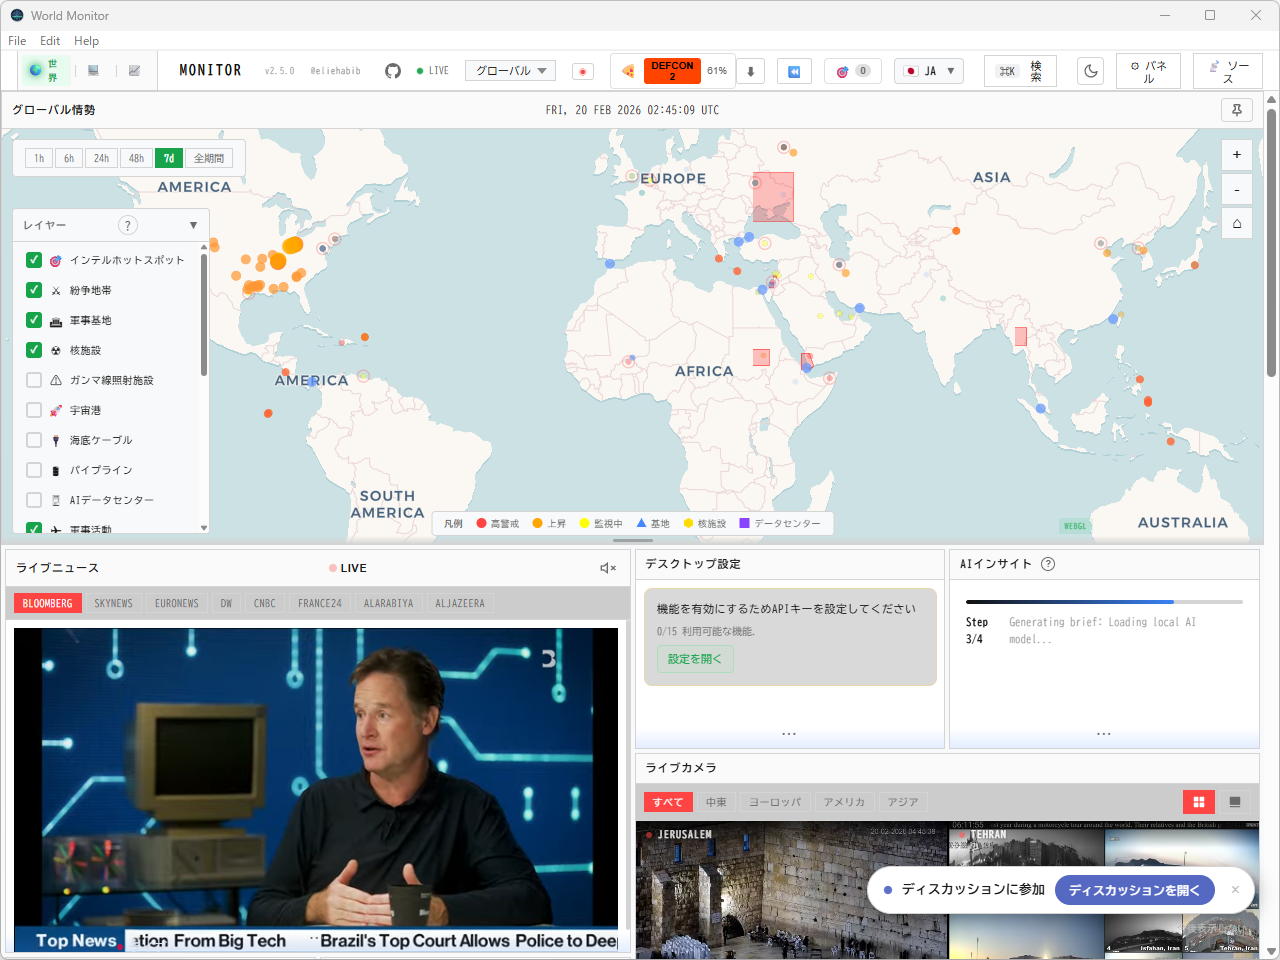
Task: Set time range to 1h
Action: [39, 158]
